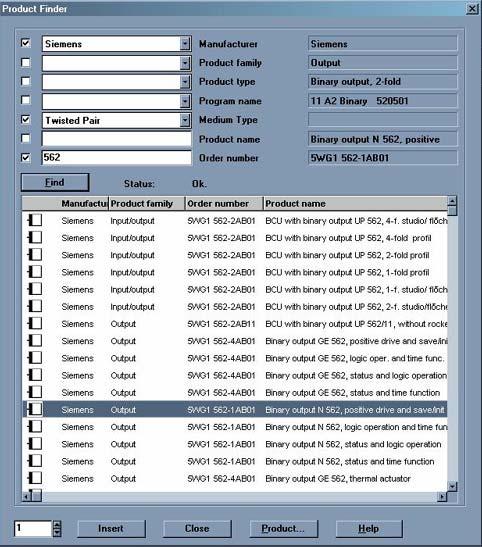Uncheck the Medium Type filter checkbox
The height and width of the screenshot is (547, 482).
[25, 120]
